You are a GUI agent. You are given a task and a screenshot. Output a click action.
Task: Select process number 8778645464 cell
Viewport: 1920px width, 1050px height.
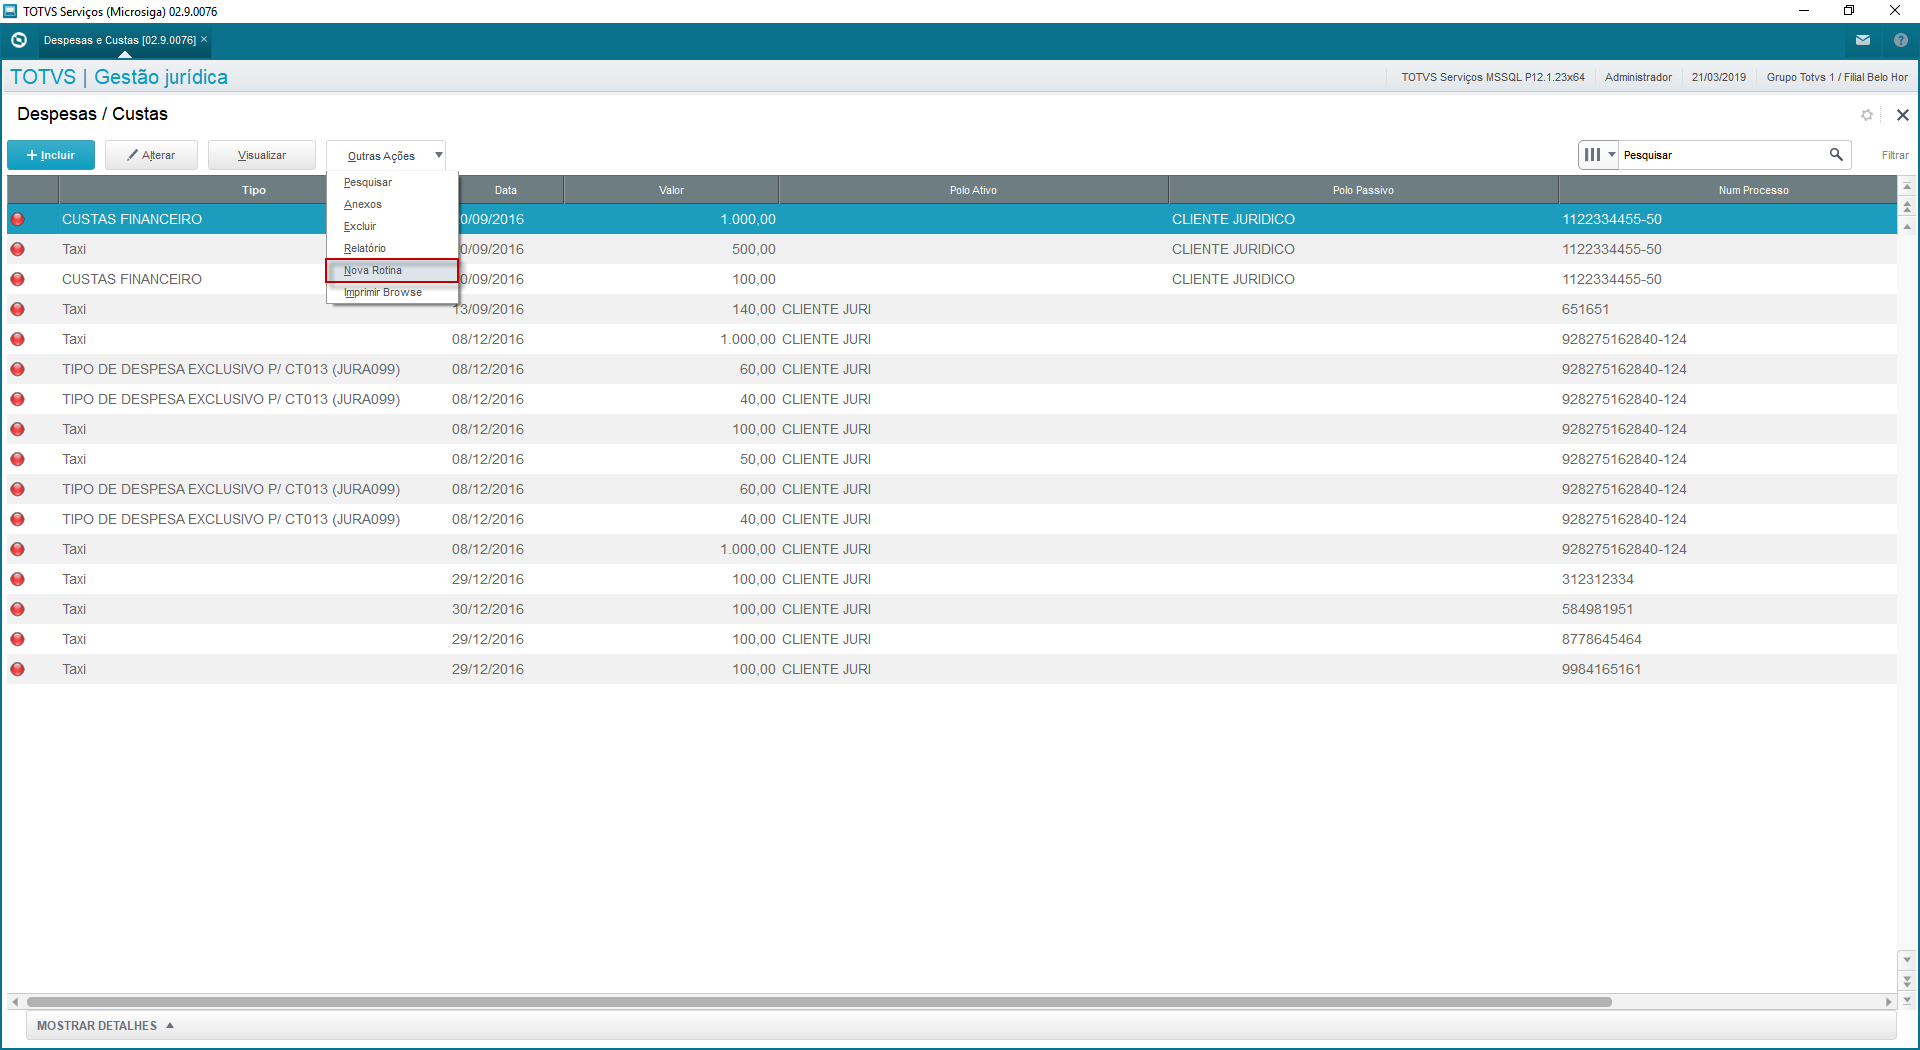[x=1602, y=639]
